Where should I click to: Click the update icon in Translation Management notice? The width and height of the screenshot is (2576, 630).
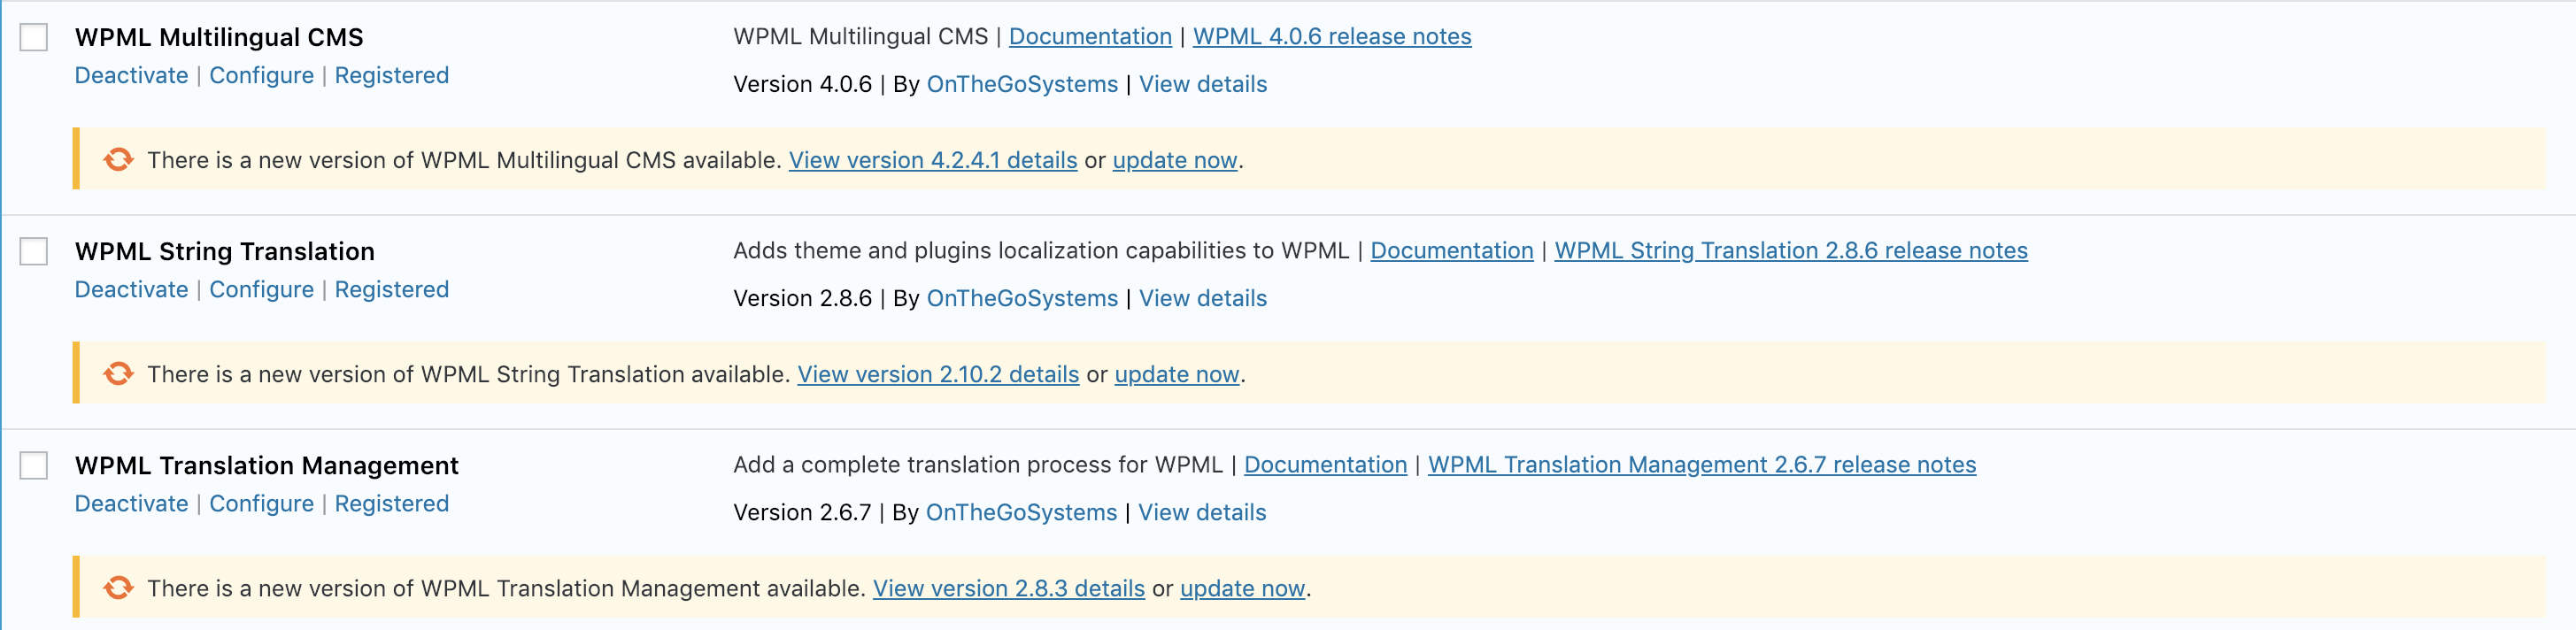click(x=118, y=588)
